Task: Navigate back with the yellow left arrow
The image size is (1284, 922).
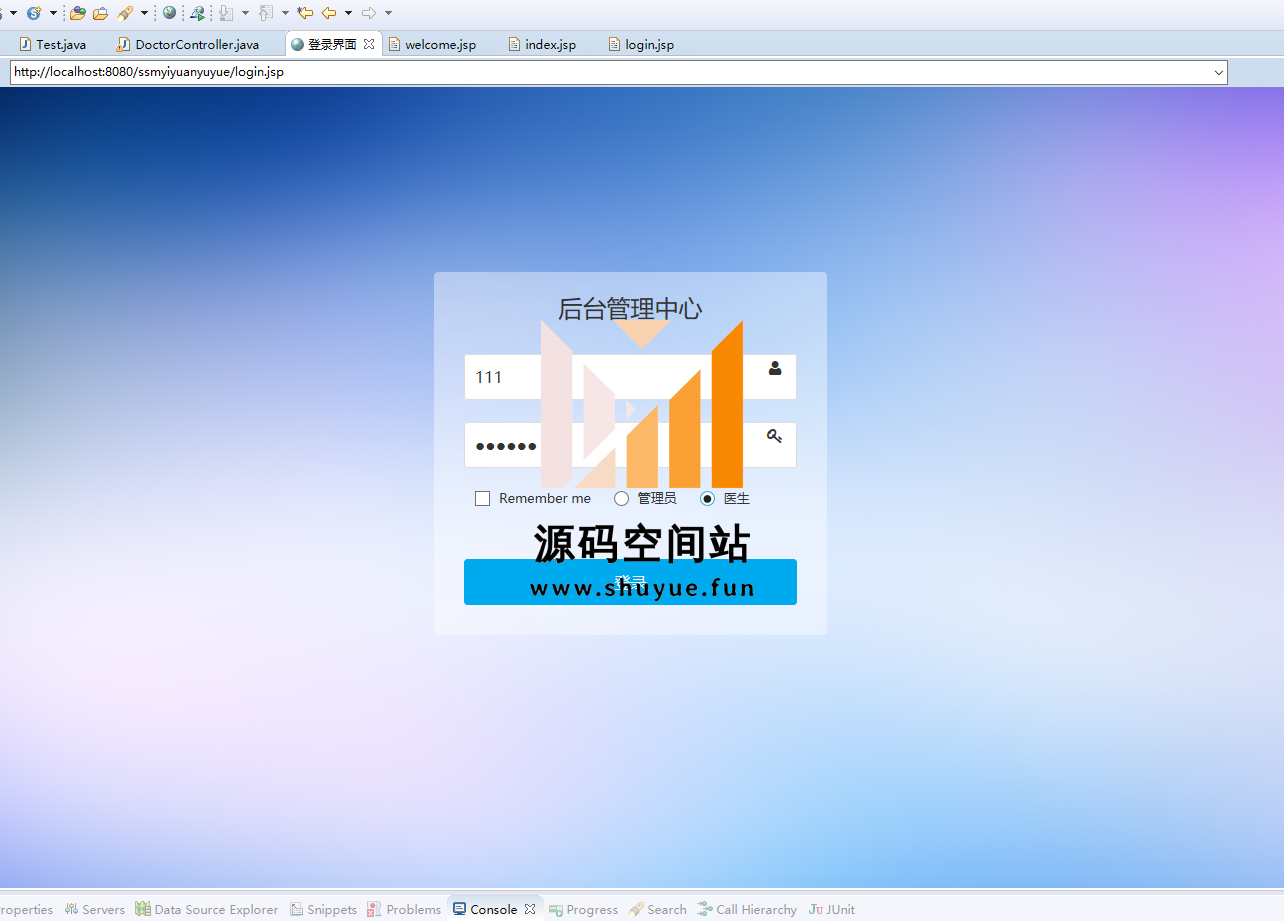Action: (x=328, y=13)
